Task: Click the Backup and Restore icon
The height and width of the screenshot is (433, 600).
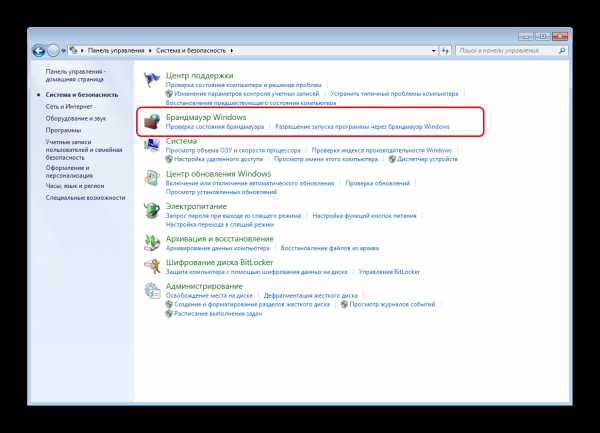Action: click(x=152, y=243)
